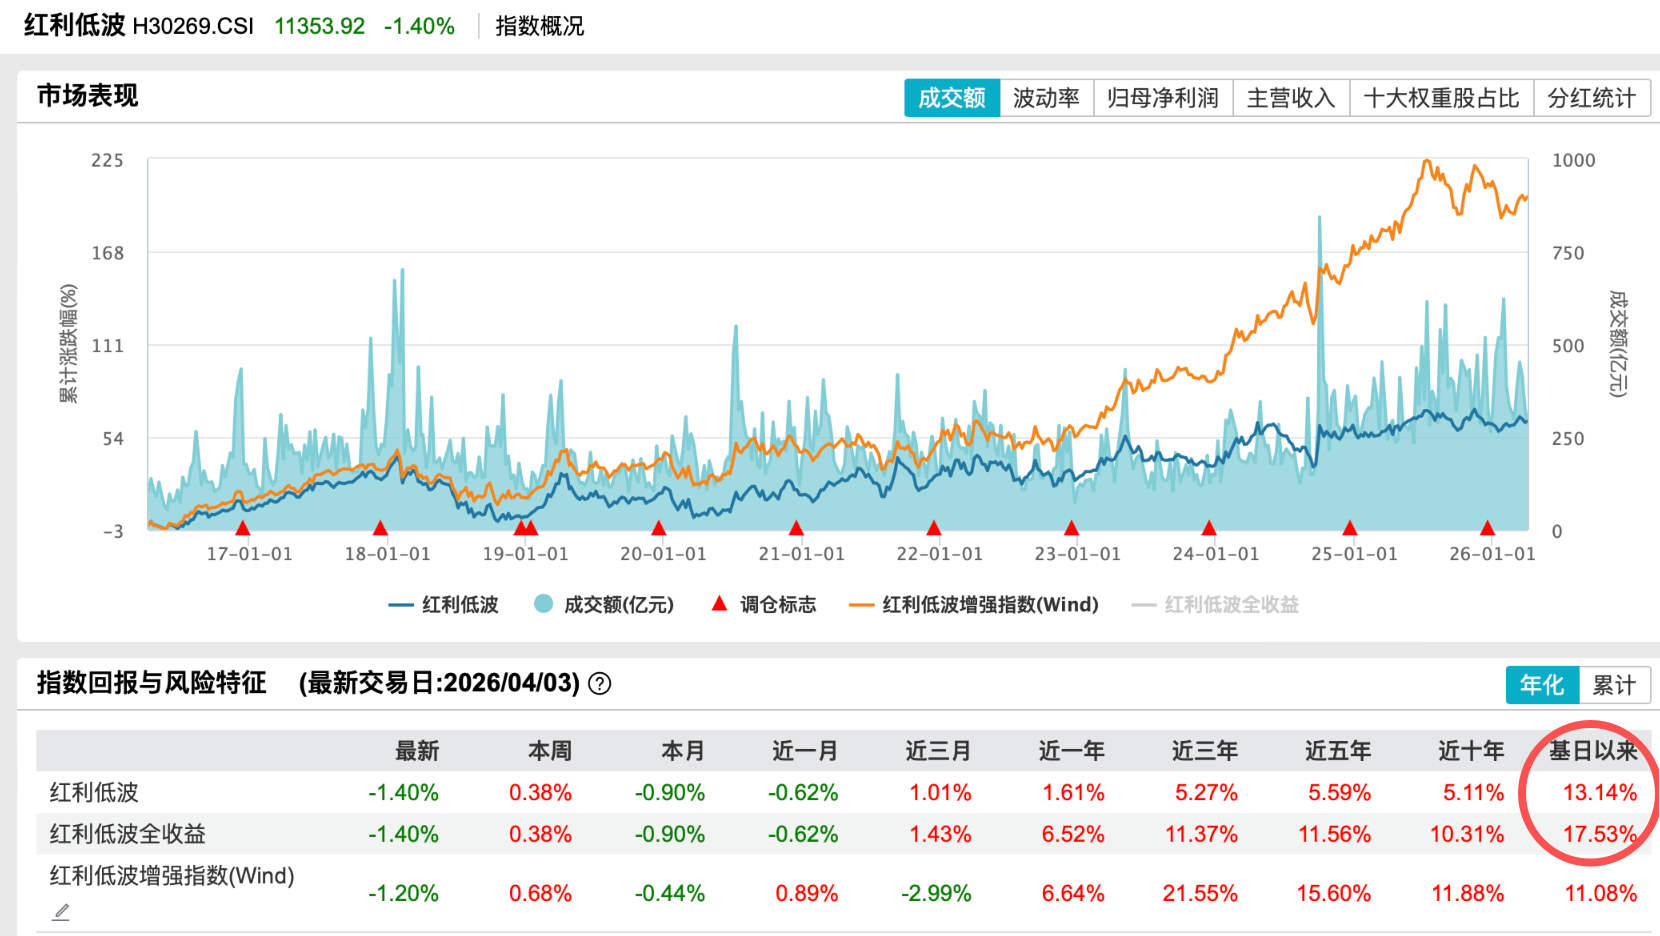
Task: Toggle the 红利低波增强指数(Wind) legend line
Action: 974,605
